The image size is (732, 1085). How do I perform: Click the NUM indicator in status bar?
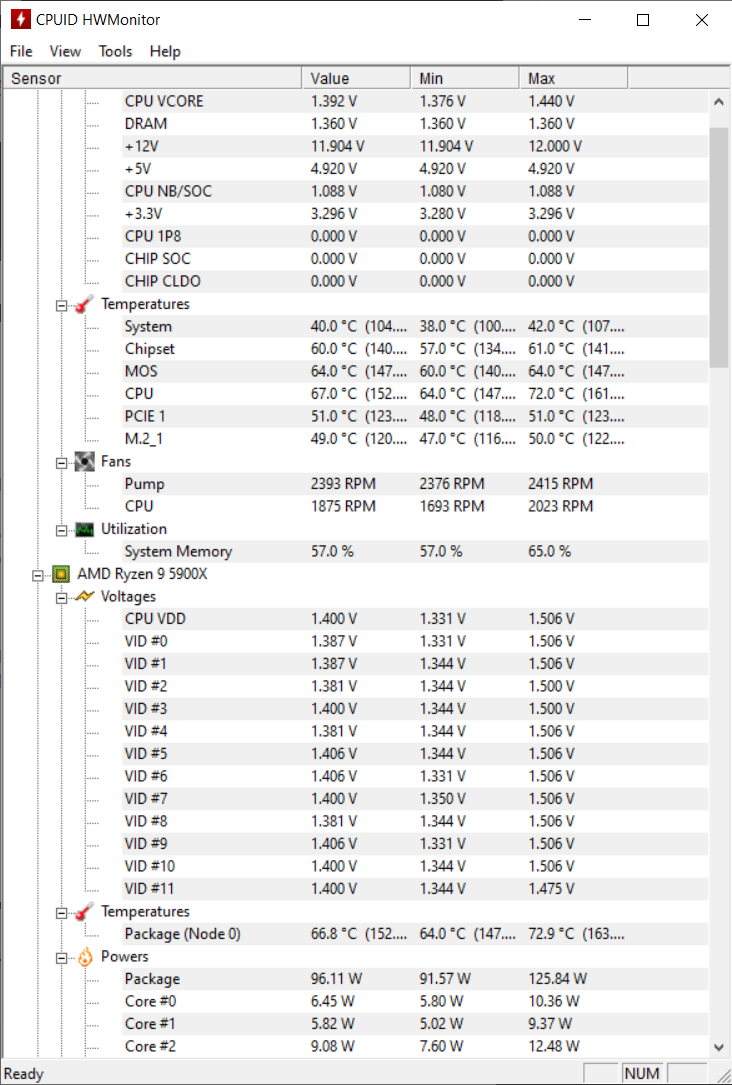(x=641, y=1074)
